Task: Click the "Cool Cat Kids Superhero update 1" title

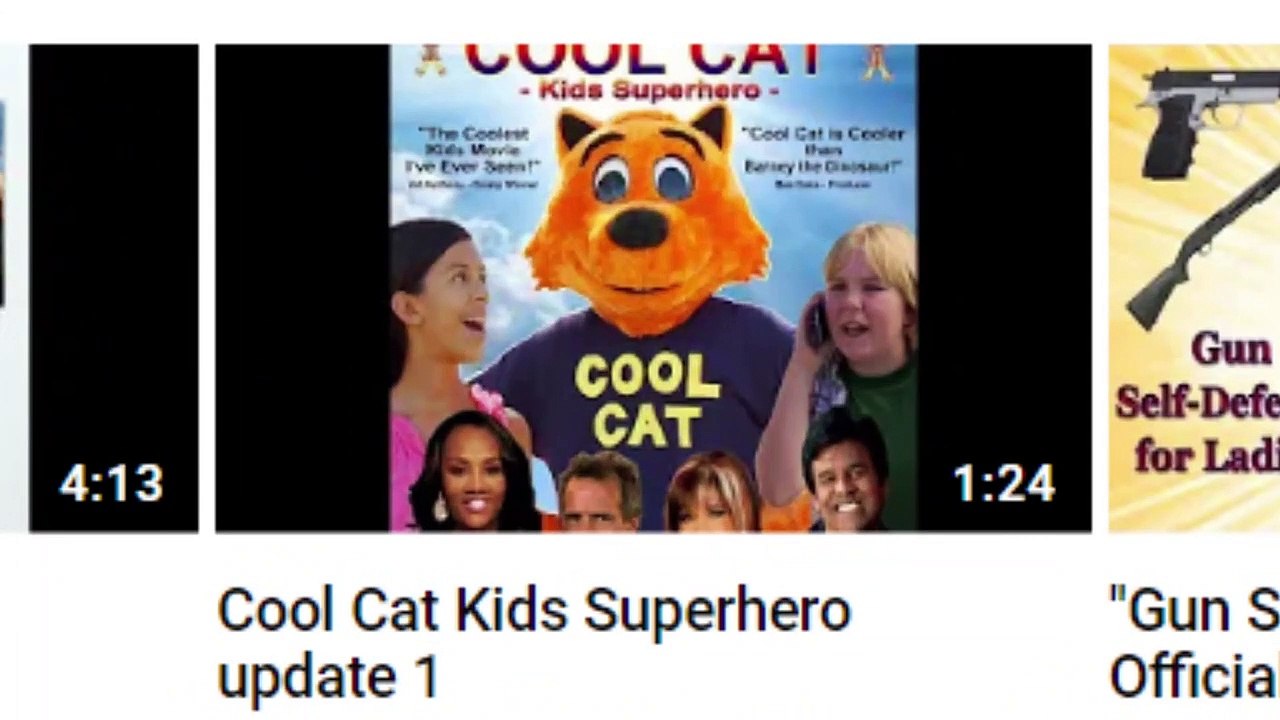Action: pos(533,643)
